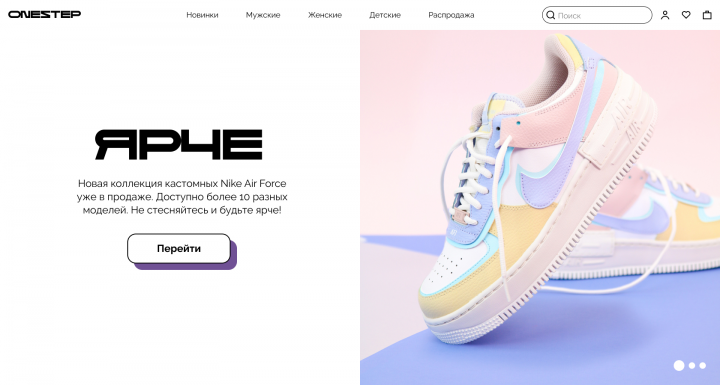
Task: Click lilac Nike swoosh on front sneaker
Action: point(546,179)
